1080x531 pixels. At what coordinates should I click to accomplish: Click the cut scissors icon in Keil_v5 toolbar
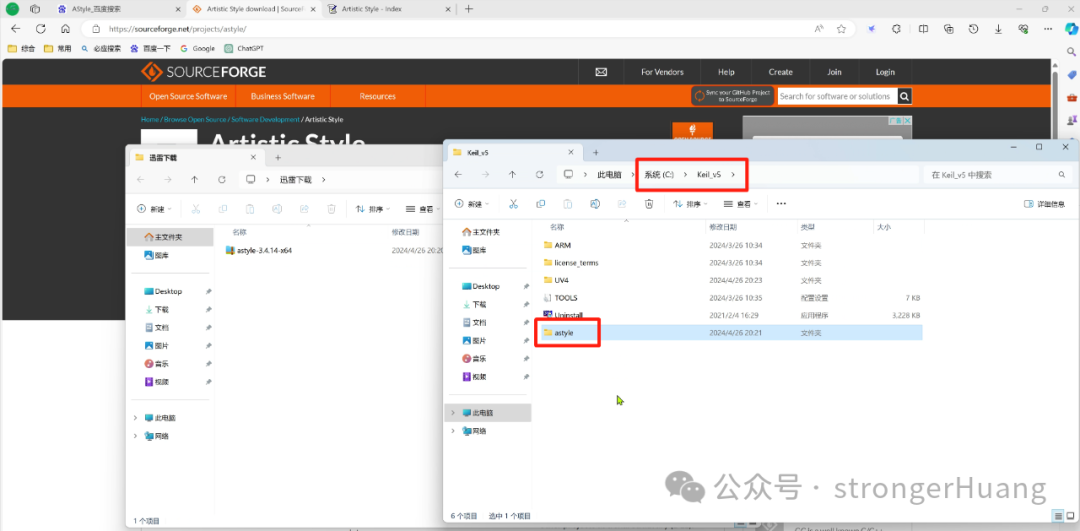[x=513, y=204]
